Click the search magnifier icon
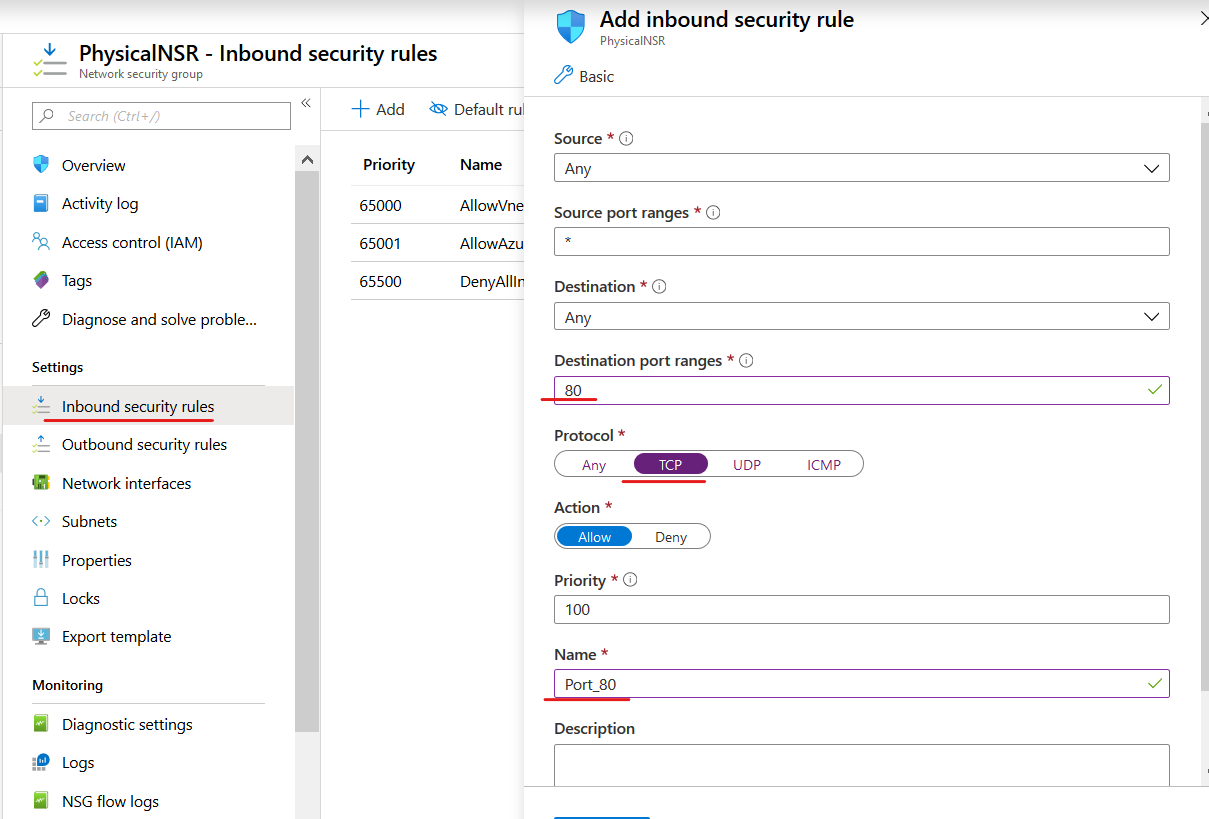The height and width of the screenshot is (819, 1209). (47, 116)
